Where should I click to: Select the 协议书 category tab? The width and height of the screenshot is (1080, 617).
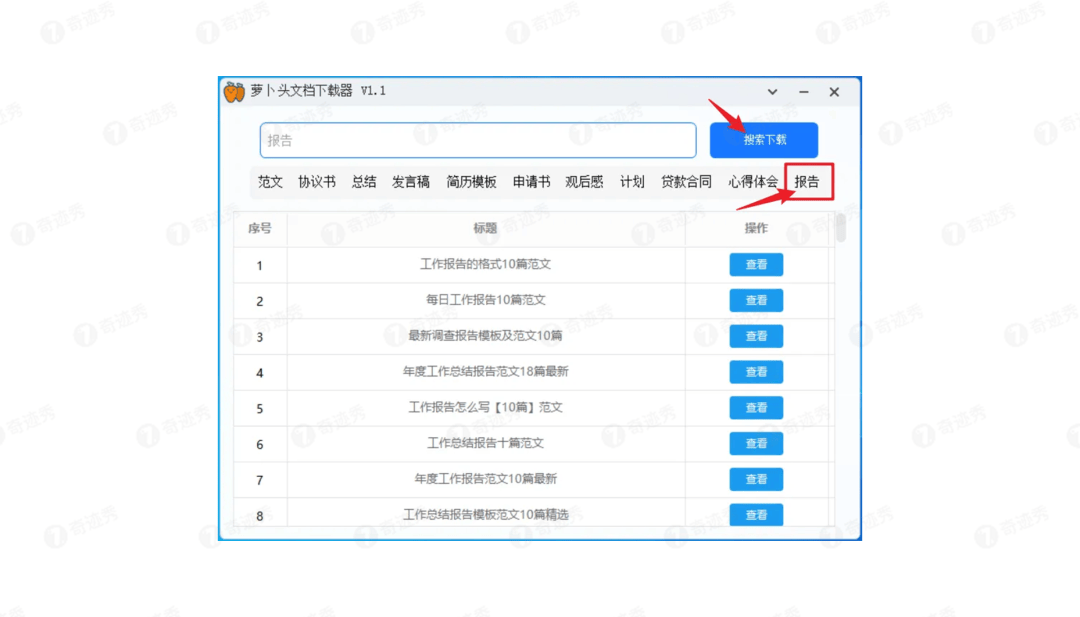point(317,182)
